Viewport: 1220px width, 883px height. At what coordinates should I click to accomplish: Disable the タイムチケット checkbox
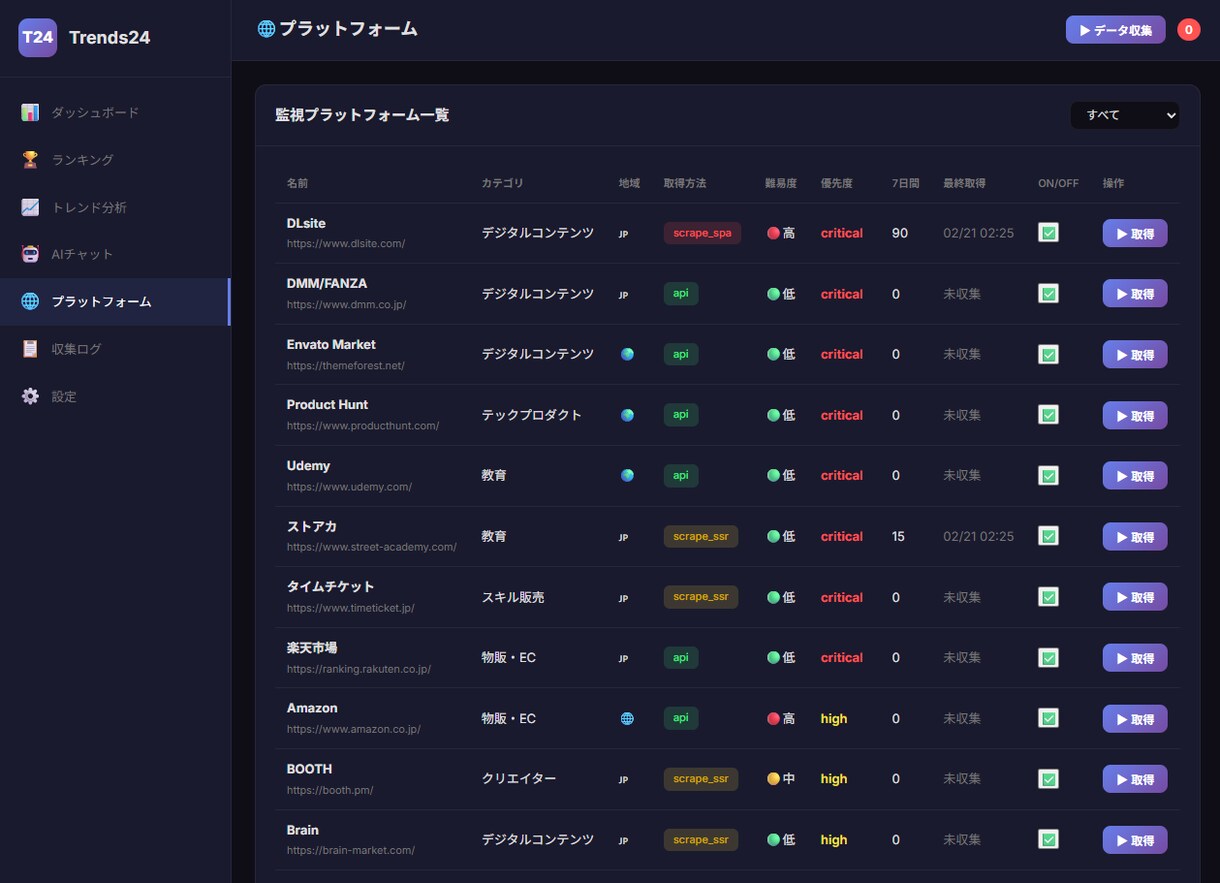(x=1048, y=597)
